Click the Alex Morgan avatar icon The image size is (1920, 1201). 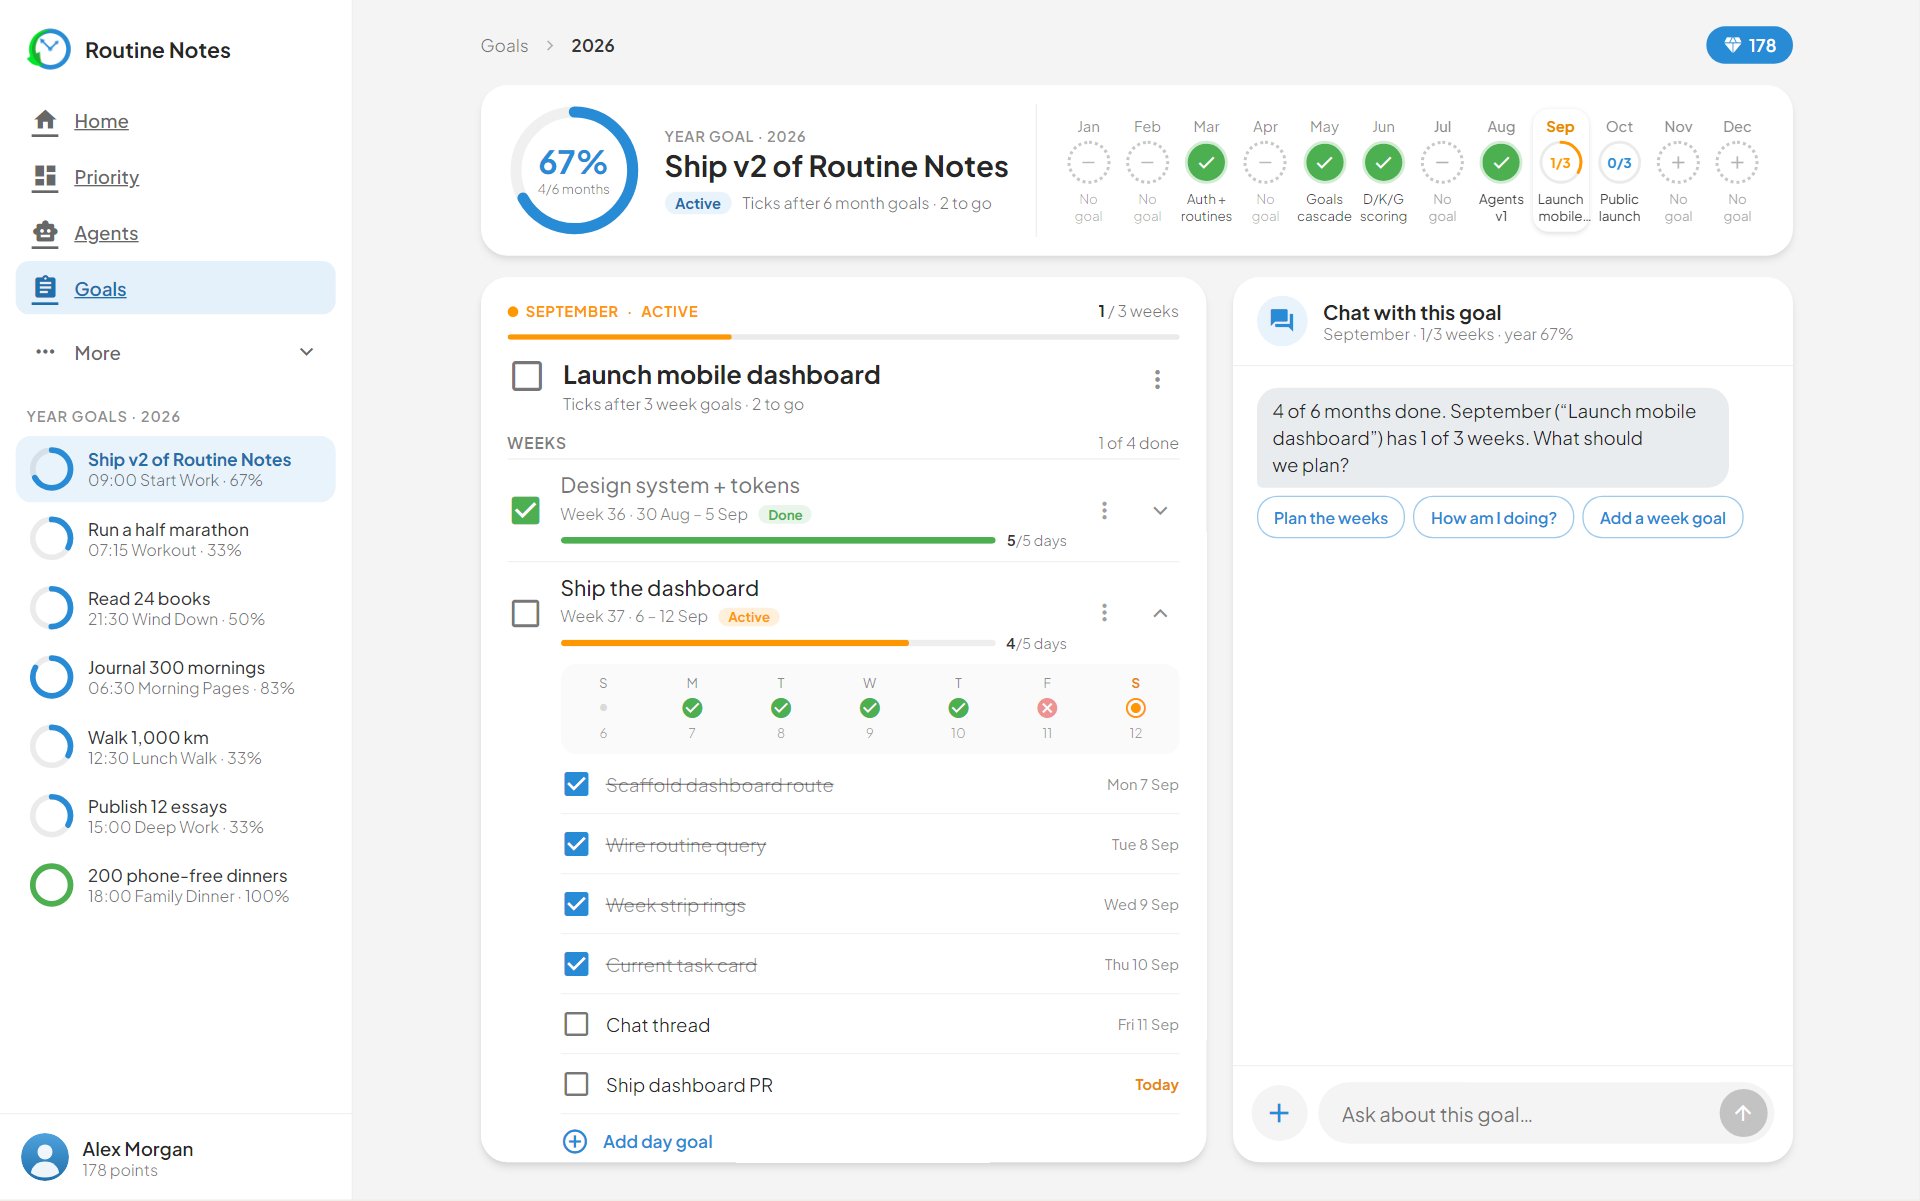(x=45, y=1157)
